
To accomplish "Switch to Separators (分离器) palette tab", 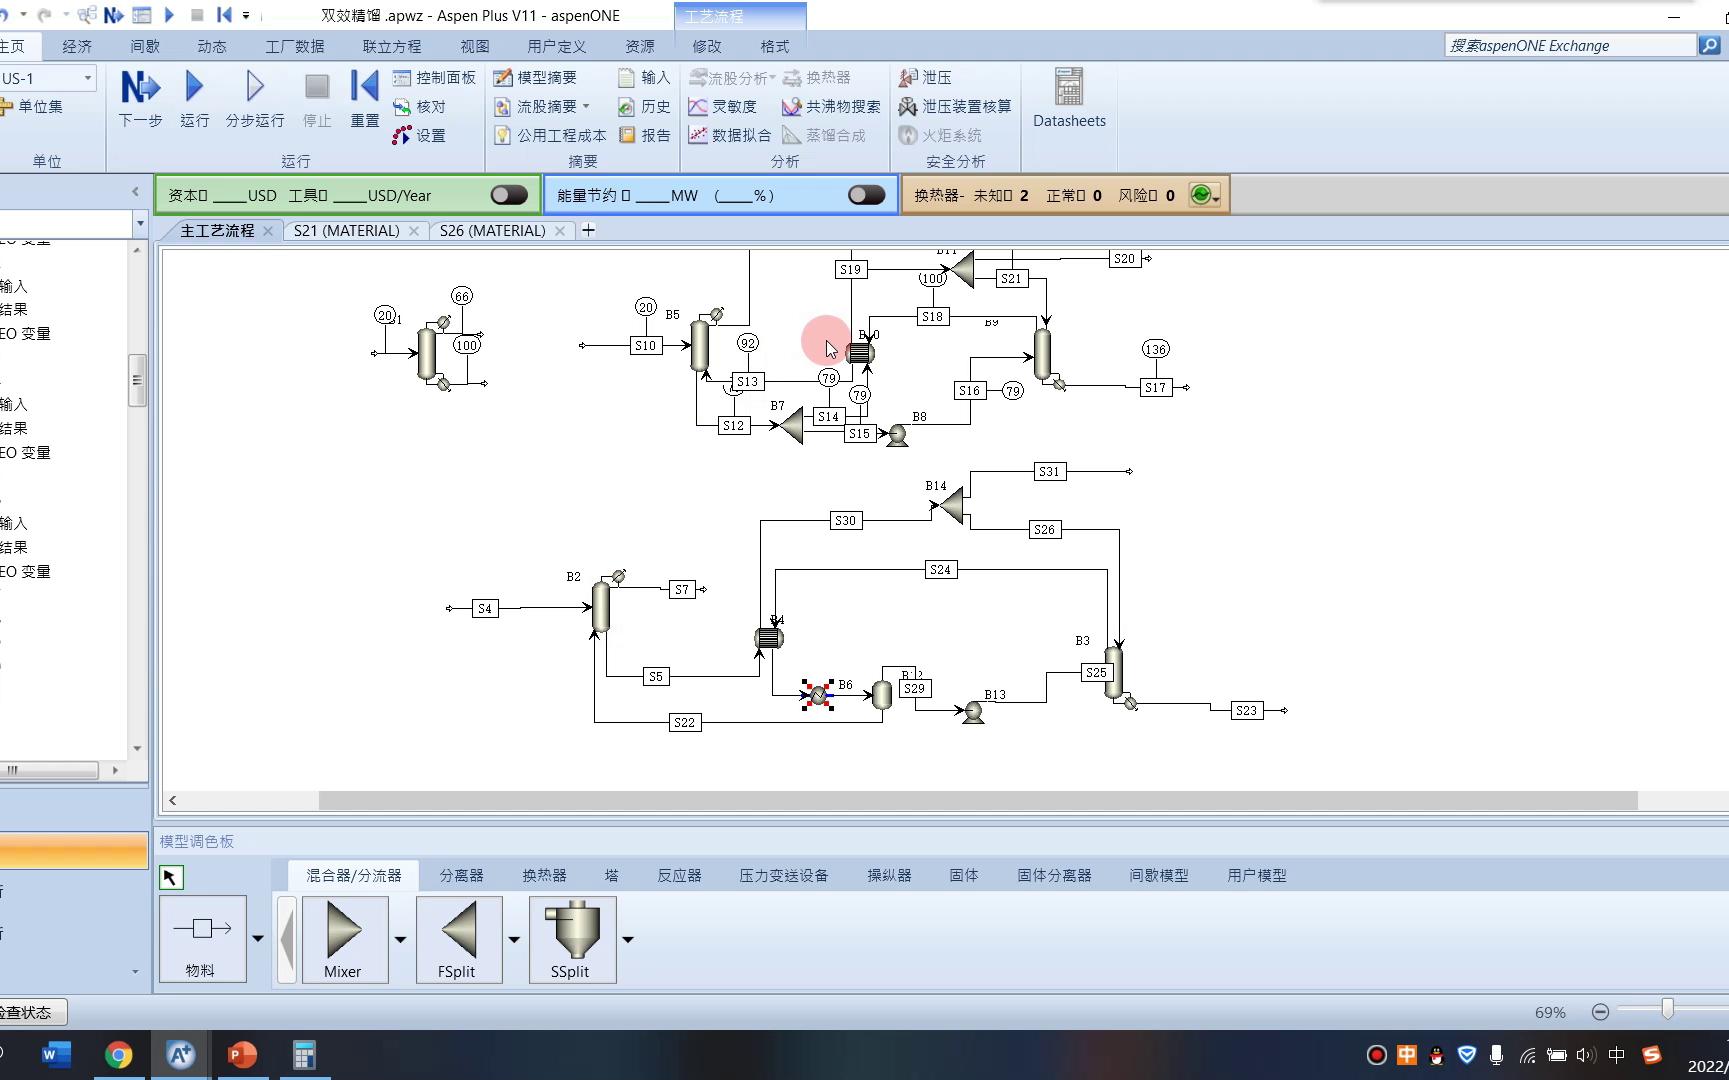I will (461, 875).
